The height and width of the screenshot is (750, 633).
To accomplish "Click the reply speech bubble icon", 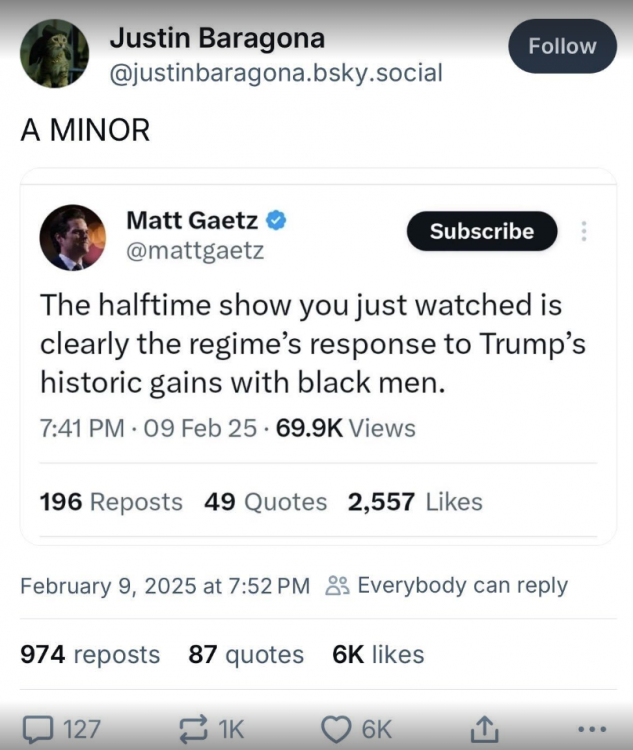I will click(x=38, y=729).
